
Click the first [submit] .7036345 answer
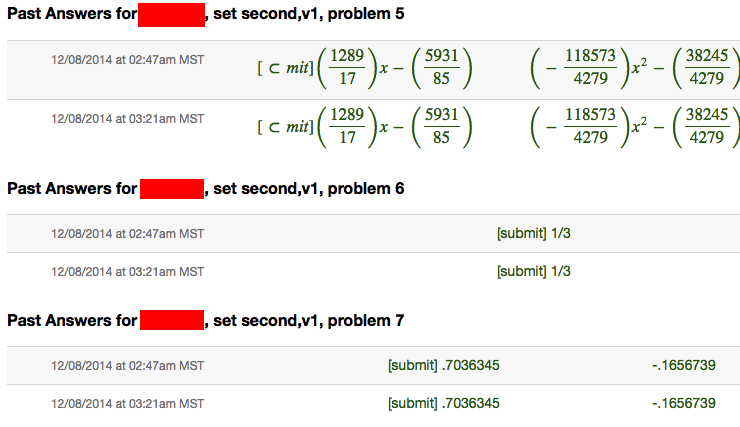tap(444, 365)
